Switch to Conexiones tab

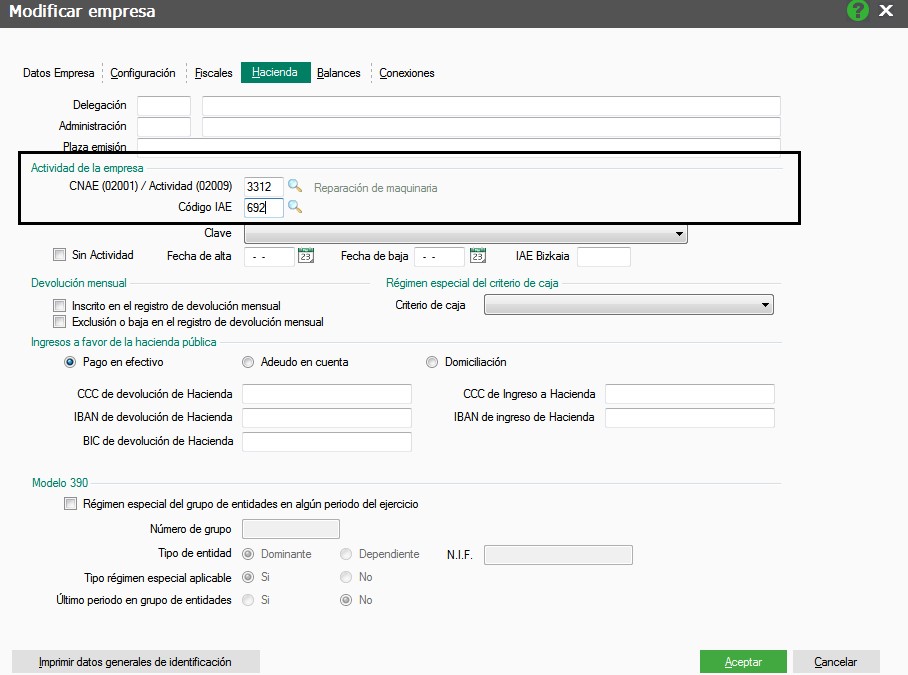tap(407, 73)
